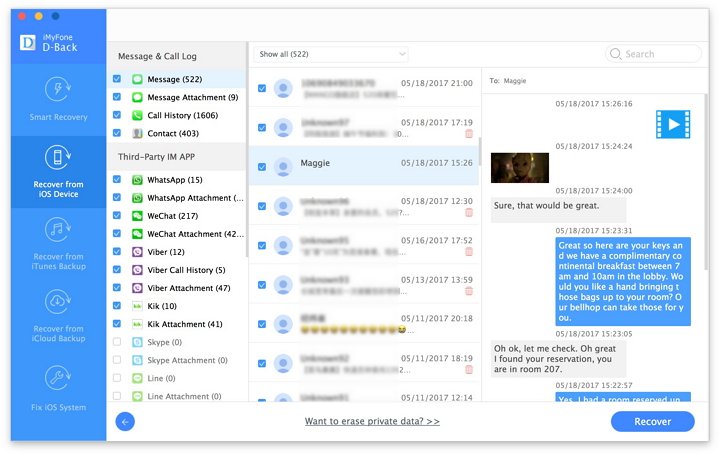Image resolution: width=720 pixels, height=455 pixels.
Task: Click the WhatsApp category icon
Action: click(x=138, y=180)
